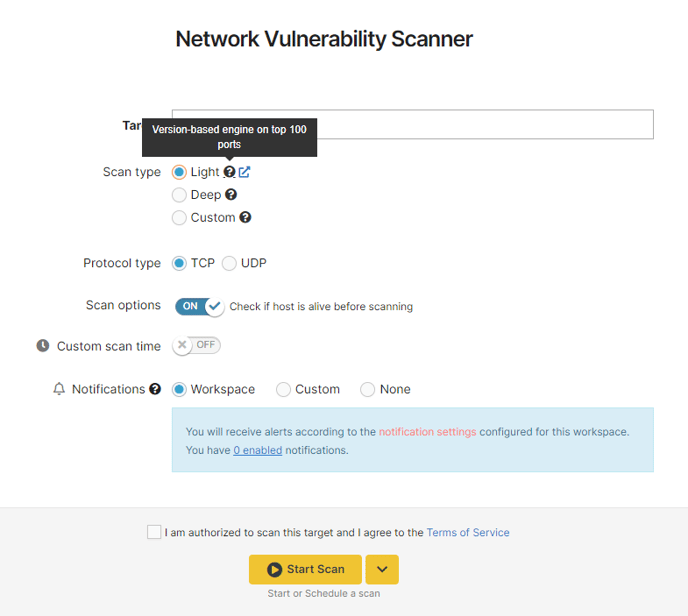Enable the Custom scan time toggle
Viewport: 688px width, 616px height.
coord(196,345)
